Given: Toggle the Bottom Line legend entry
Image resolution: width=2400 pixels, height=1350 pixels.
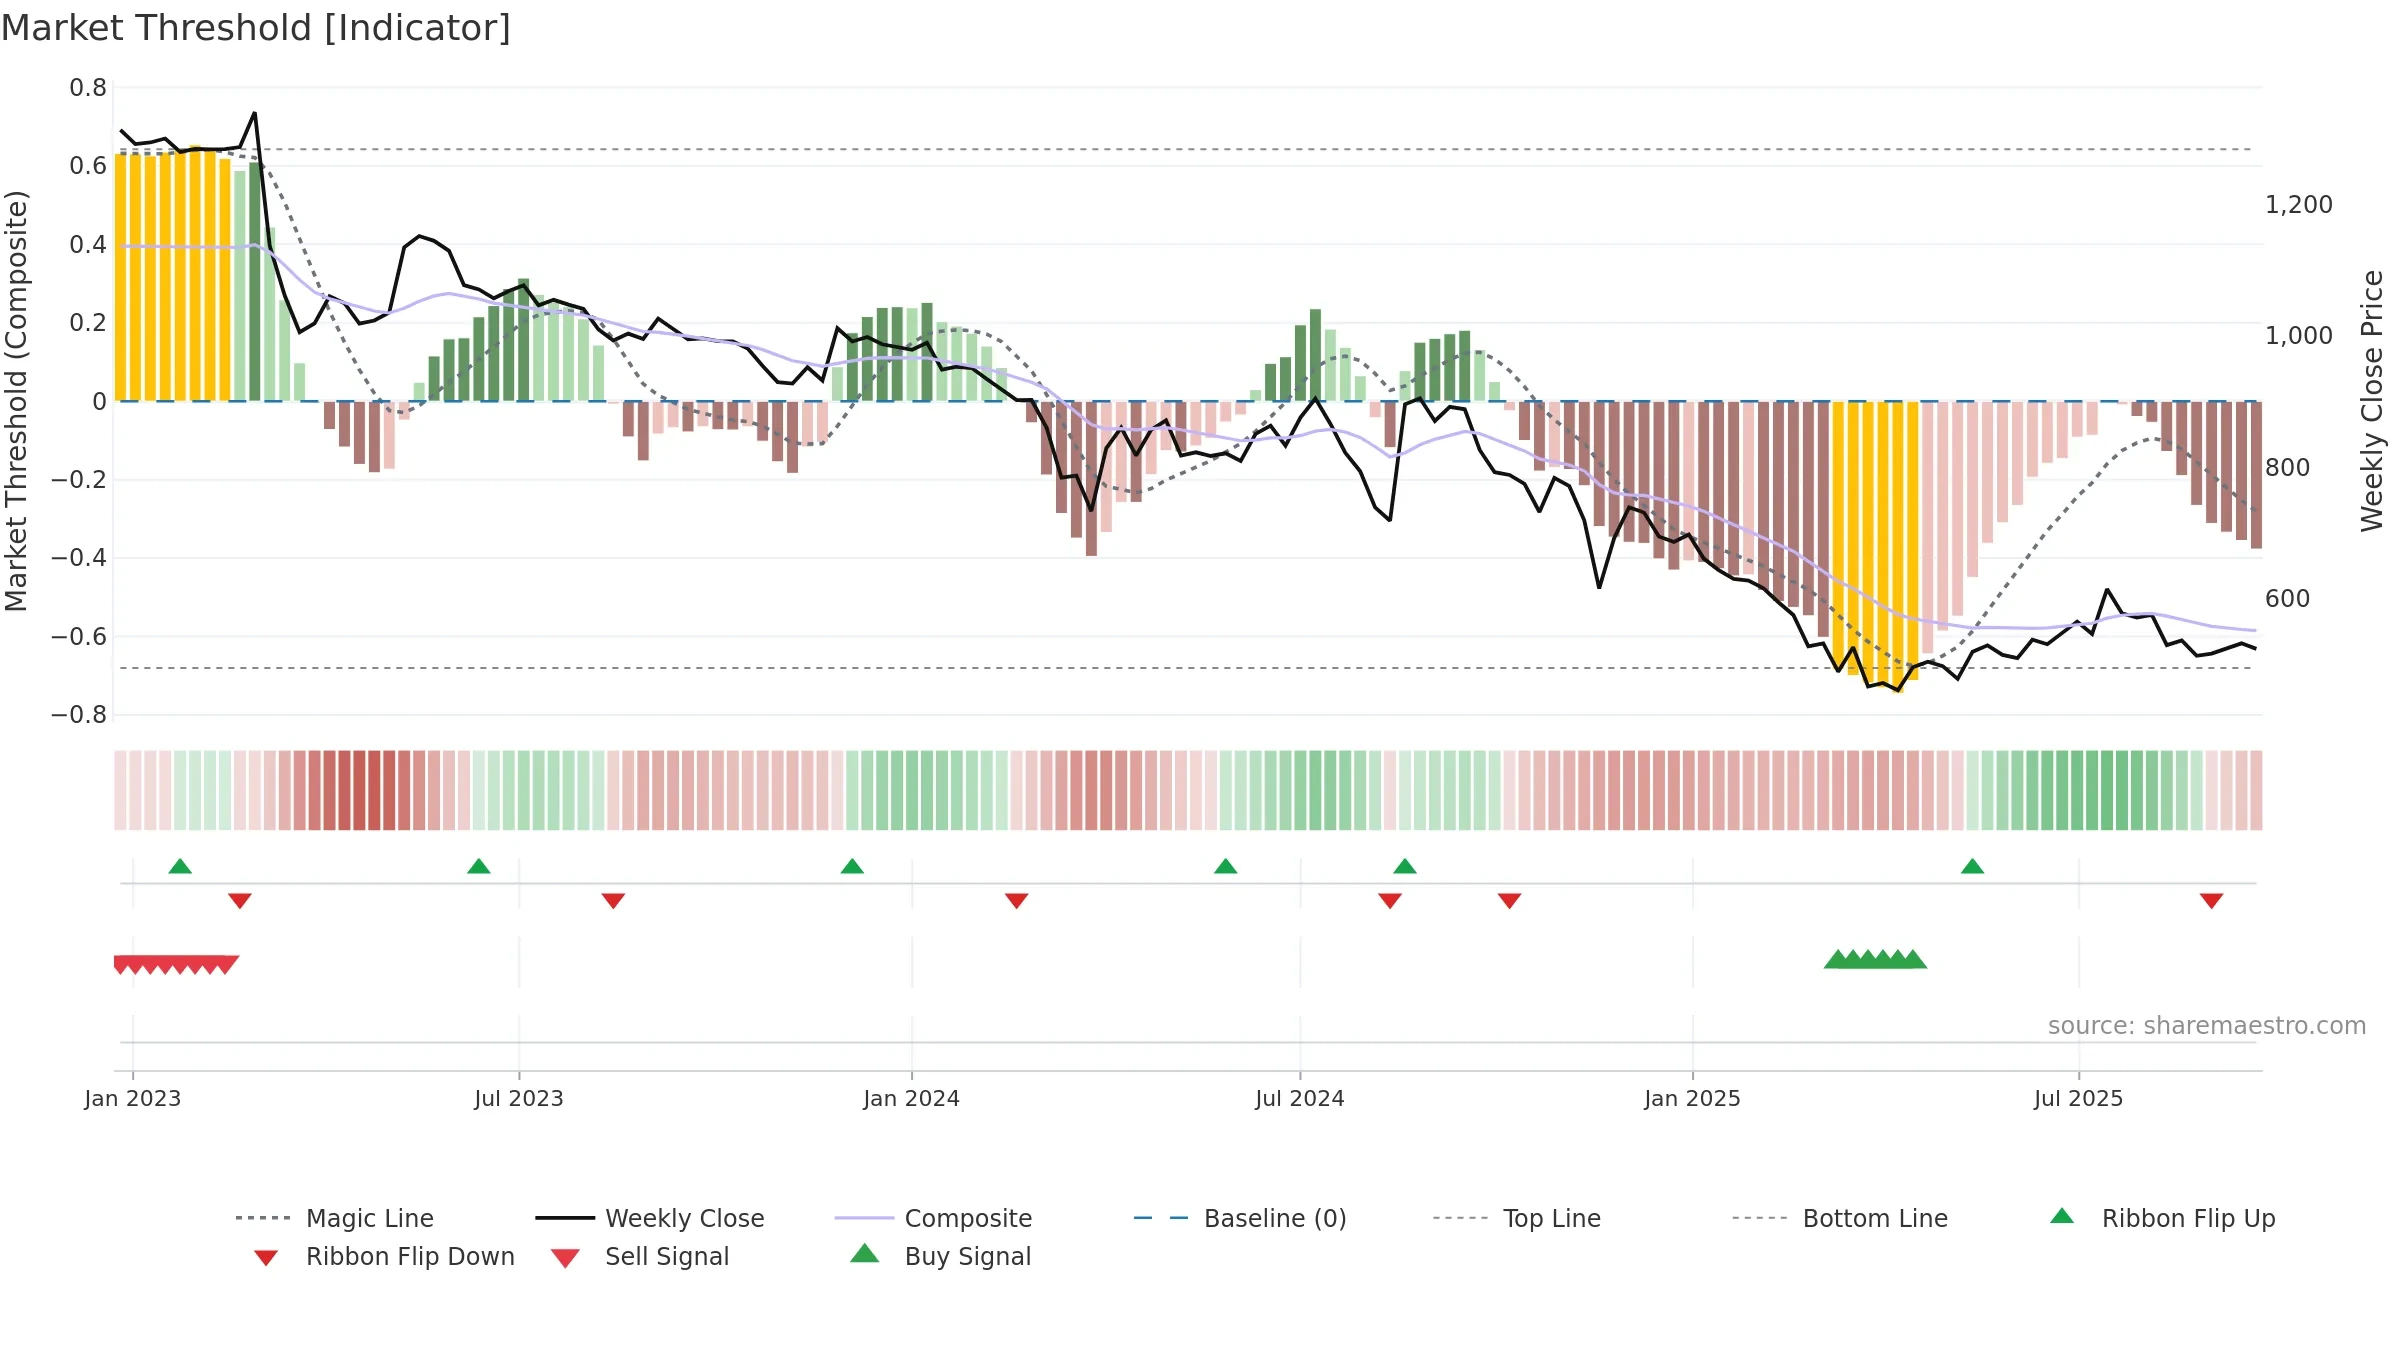Looking at the screenshot, I should tap(1840, 1218).
